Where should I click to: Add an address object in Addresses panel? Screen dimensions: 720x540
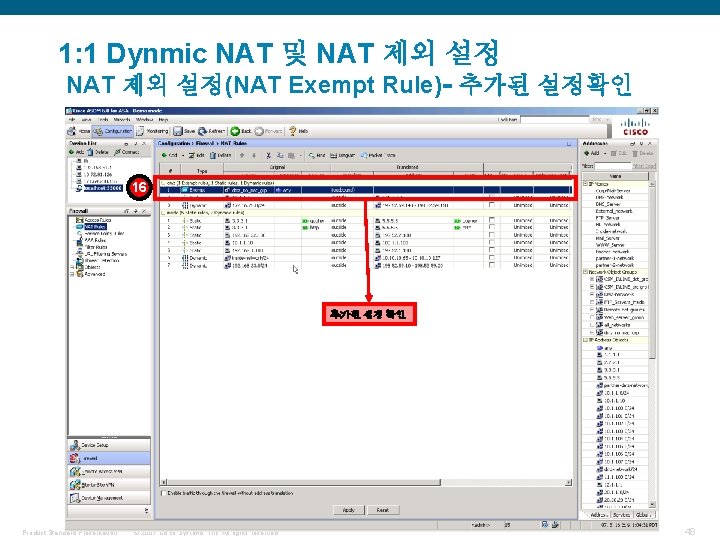click(591, 153)
